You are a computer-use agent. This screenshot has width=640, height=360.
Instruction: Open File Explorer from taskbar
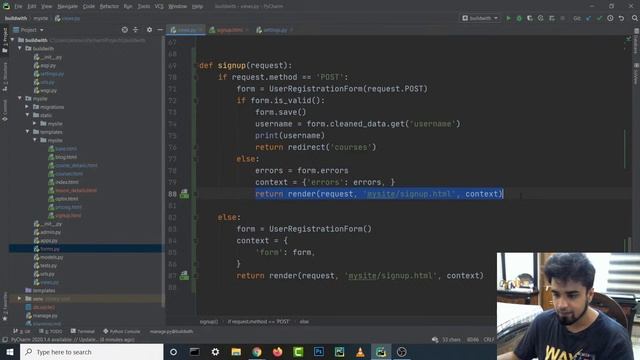coord(236,352)
